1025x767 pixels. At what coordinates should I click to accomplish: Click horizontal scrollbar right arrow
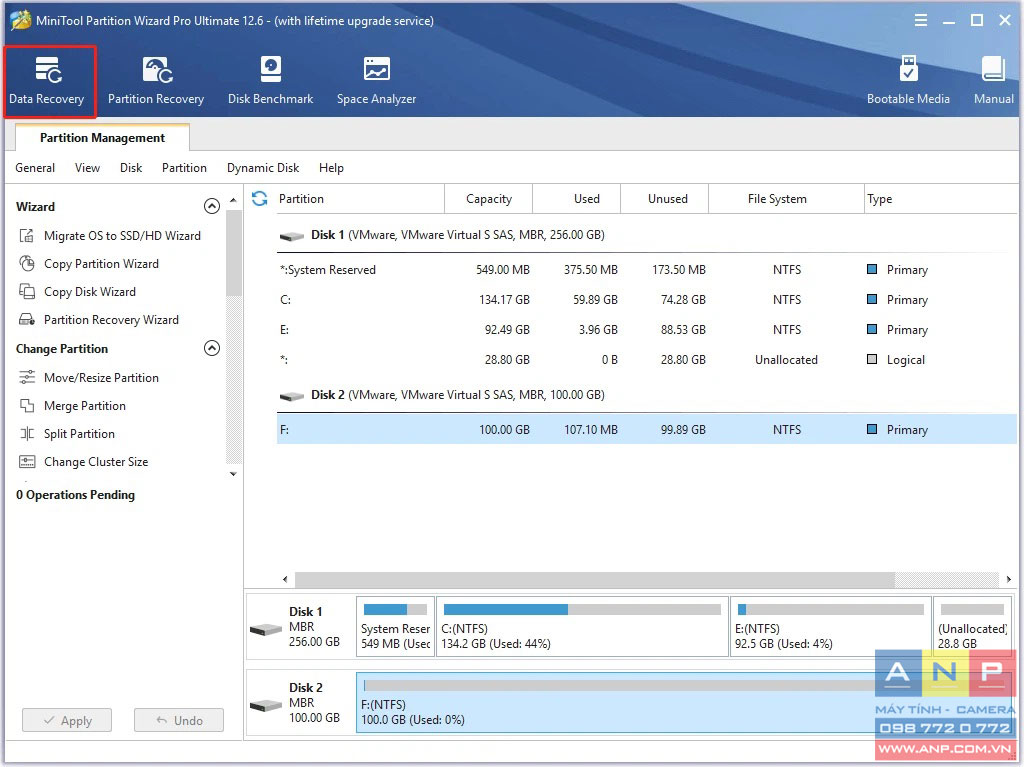(x=1009, y=579)
